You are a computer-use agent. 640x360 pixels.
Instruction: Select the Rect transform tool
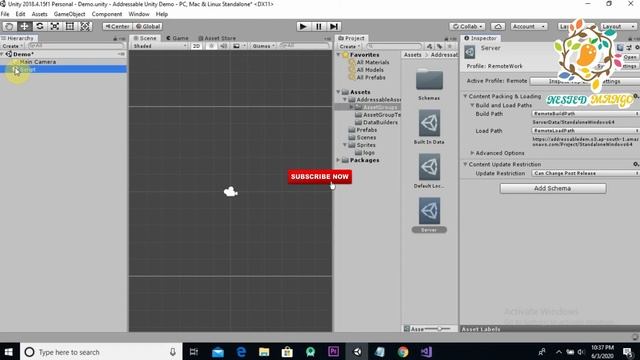point(70,26)
